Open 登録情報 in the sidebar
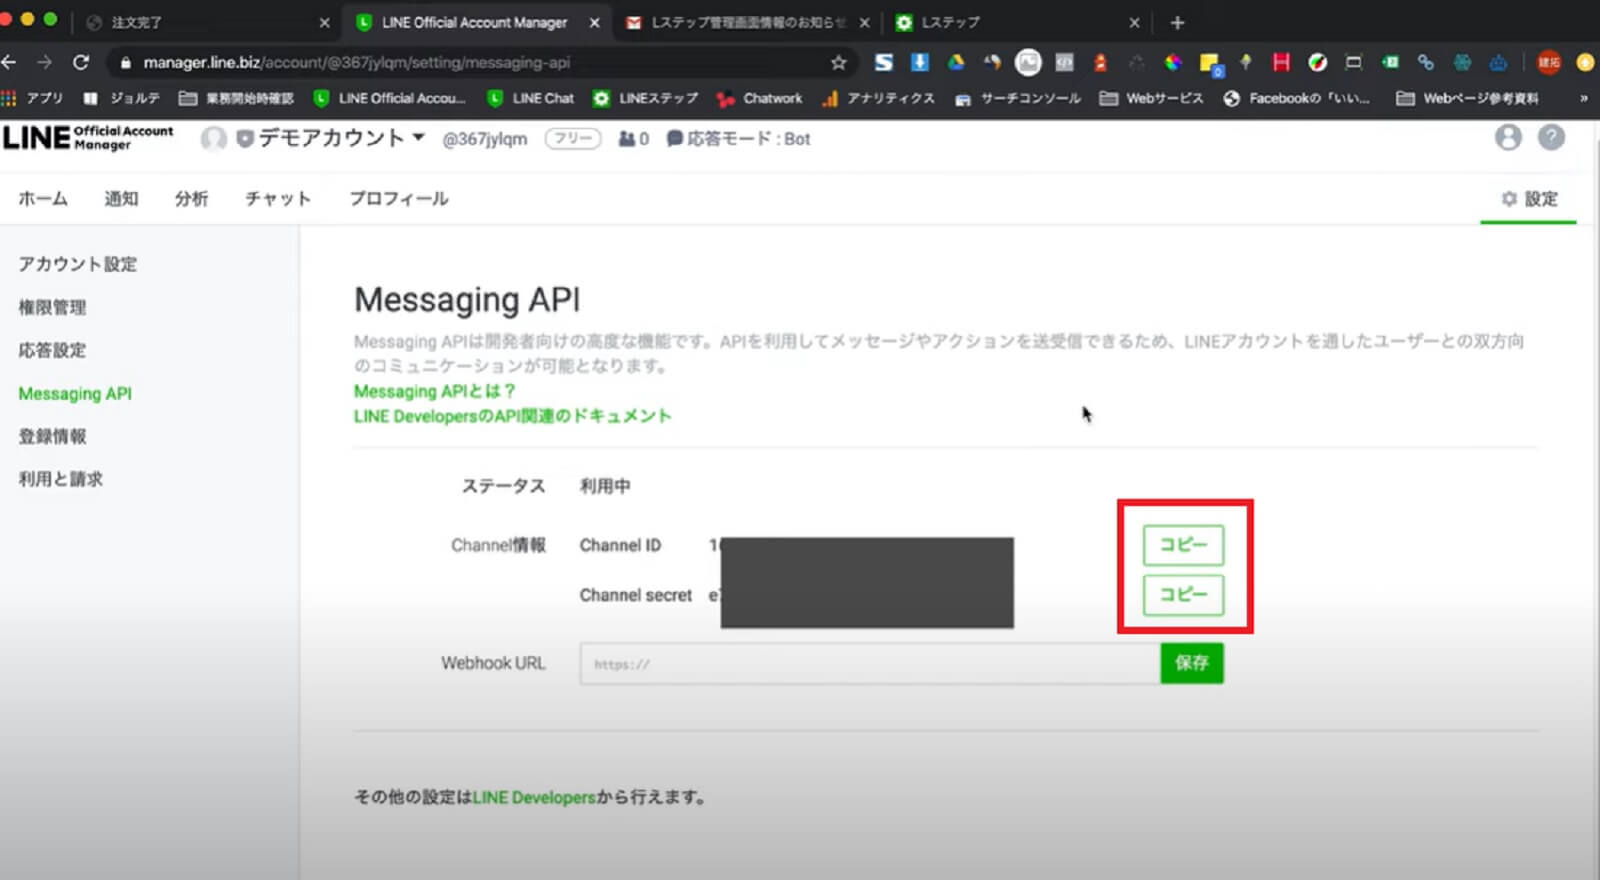The width and height of the screenshot is (1600, 880). point(52,436)
